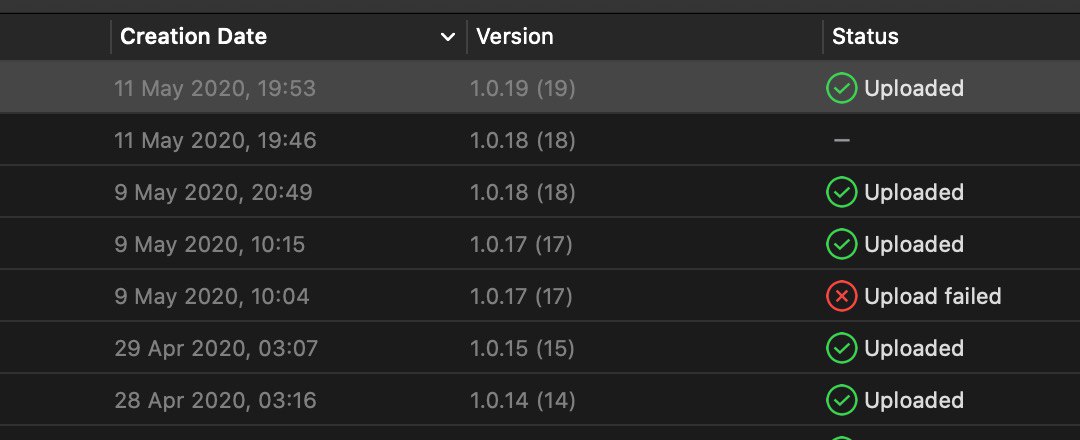This screenshot has width=1080, height=440.
Task: Sort archives by Status column header
Action: pyautogui.click(x=865, y=37)
